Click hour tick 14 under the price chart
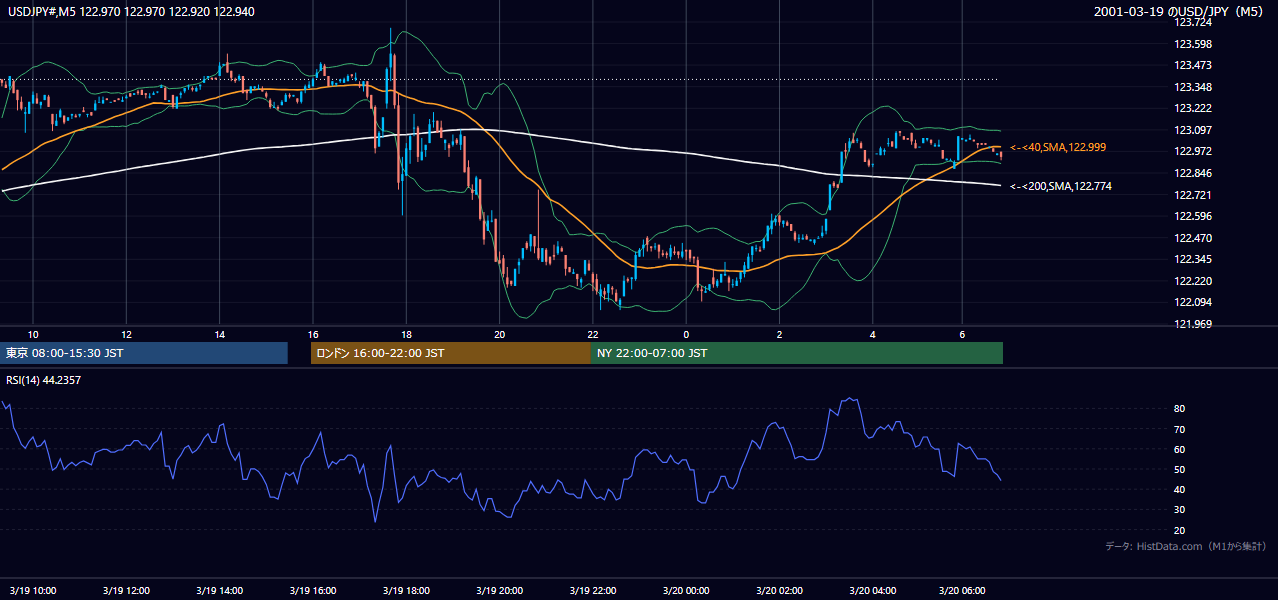The width and height of the screenshot is (1278, 600). [x=219, y=334]
